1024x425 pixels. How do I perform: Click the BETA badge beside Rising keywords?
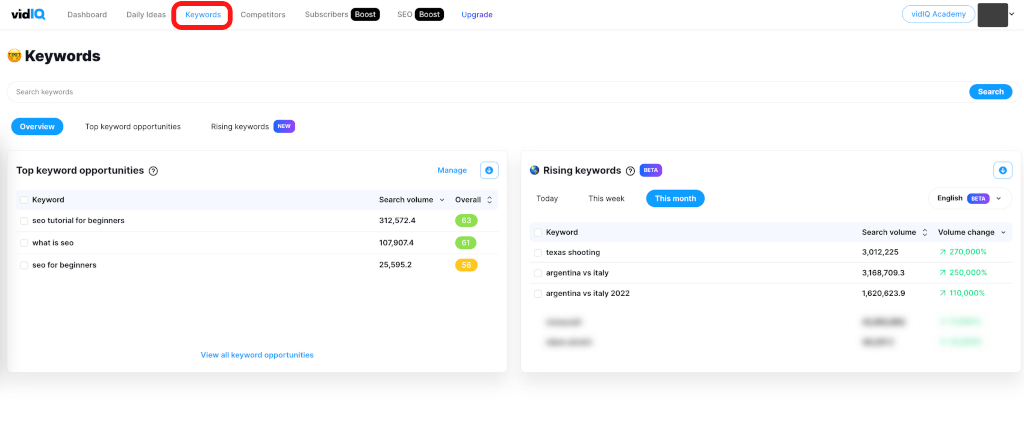[651, 170]
